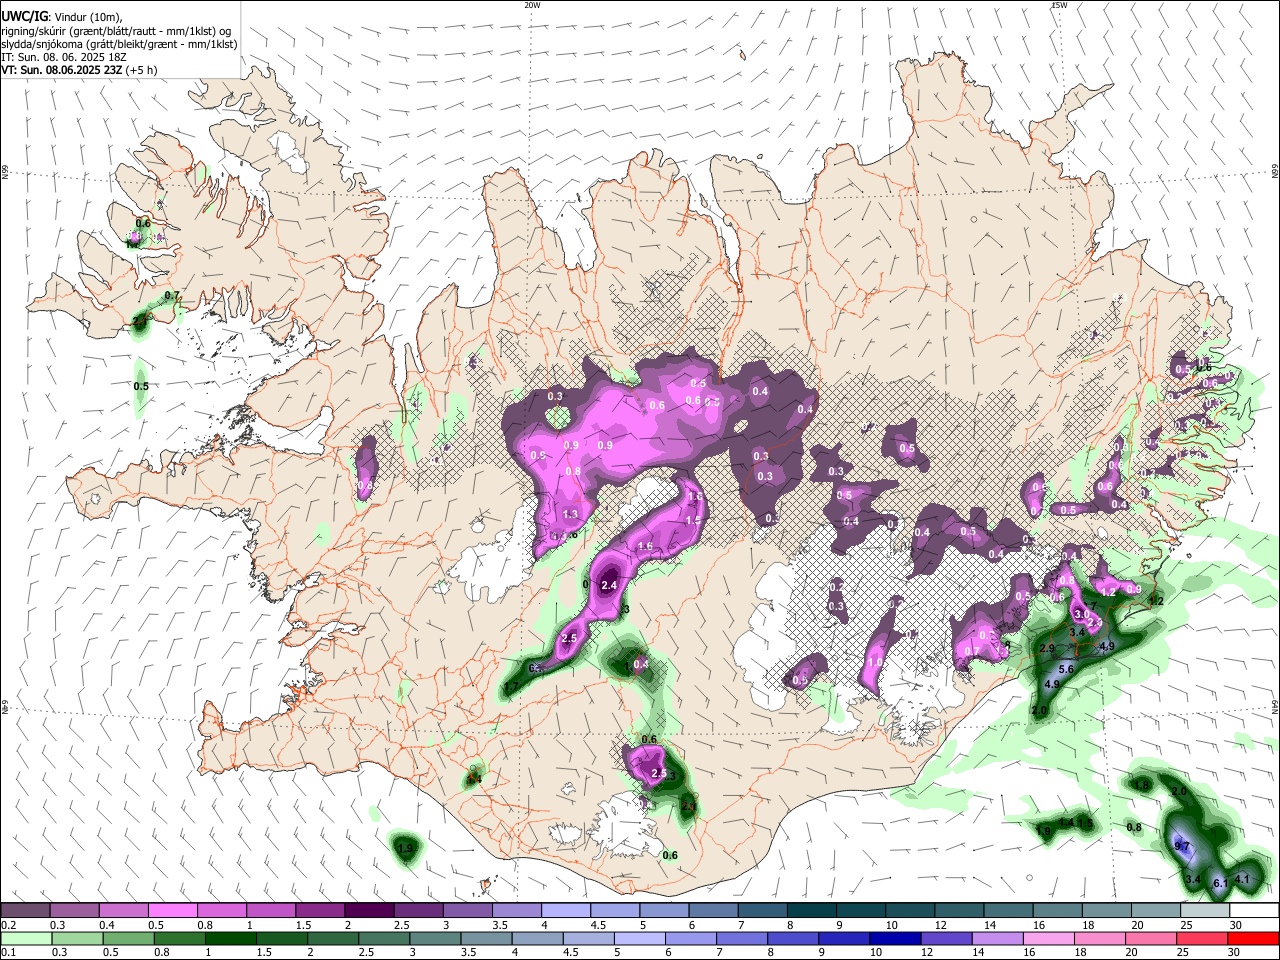Select the 0.1–0.3 pale green swatch, lower legend row
The width and height of the screenshot is (1280, 960).
click(x=25, y=938)
